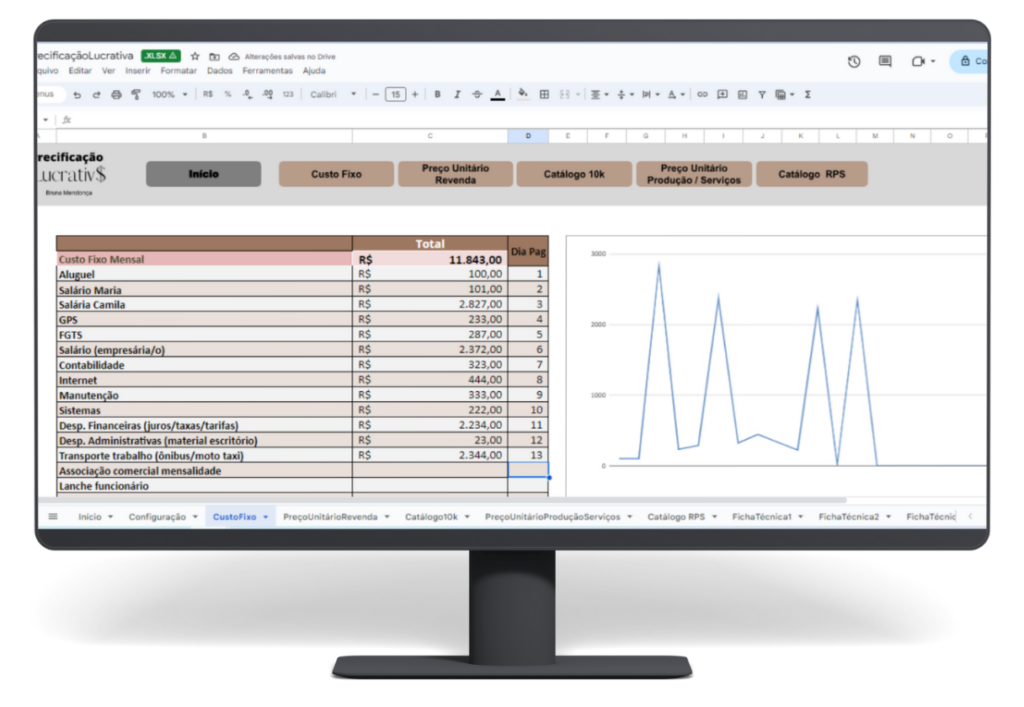This screenshot has width=1024, height=707.
Task: Open the Ferramentas menu
Action: point(268,71)
